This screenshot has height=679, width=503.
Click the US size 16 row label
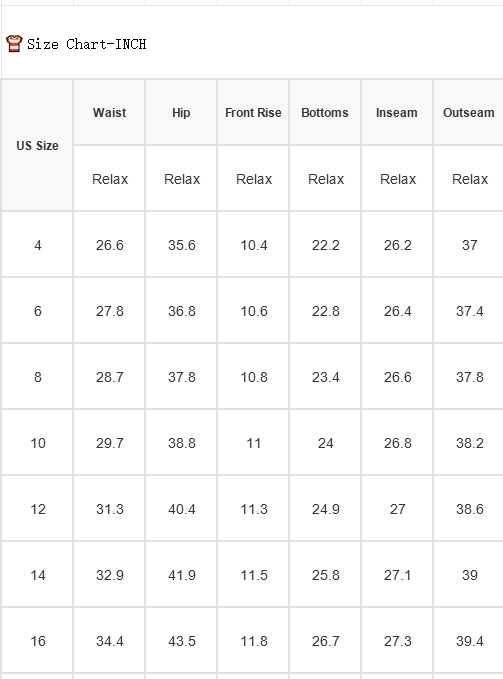coord(38,641)
